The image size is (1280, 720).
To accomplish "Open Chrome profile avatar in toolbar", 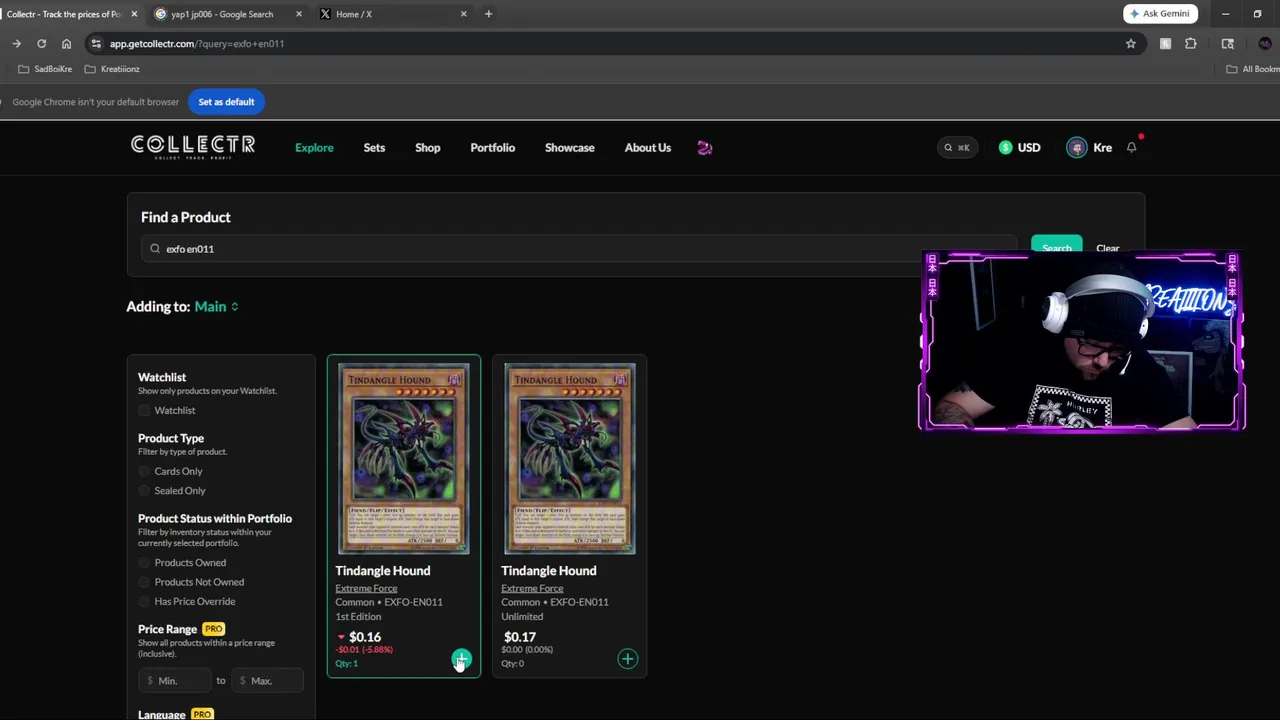I will [1265, 44].
